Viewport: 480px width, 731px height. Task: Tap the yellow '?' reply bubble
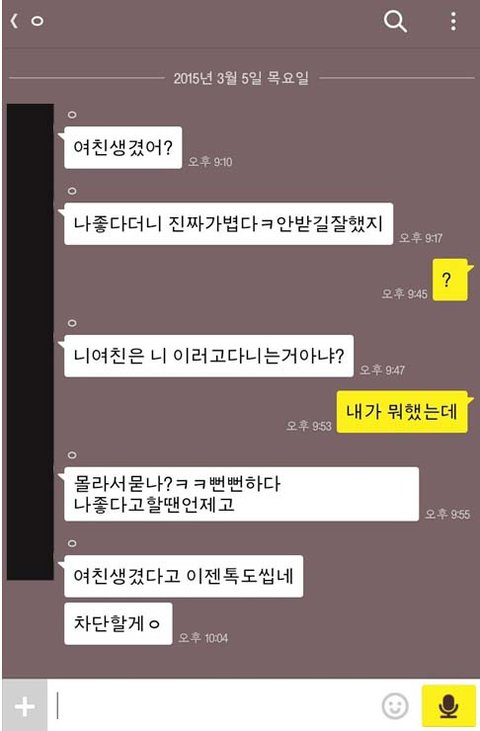click(x=450, y=280)
